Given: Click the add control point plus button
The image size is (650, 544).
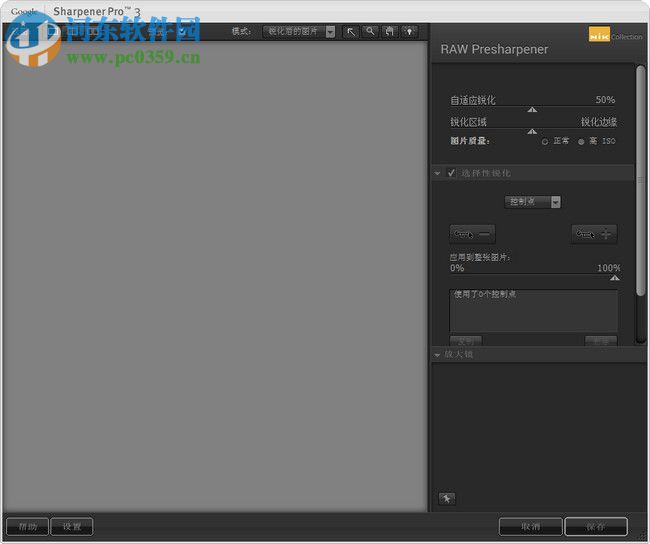Looking at the screenshot, I should (x=594, y=234).
